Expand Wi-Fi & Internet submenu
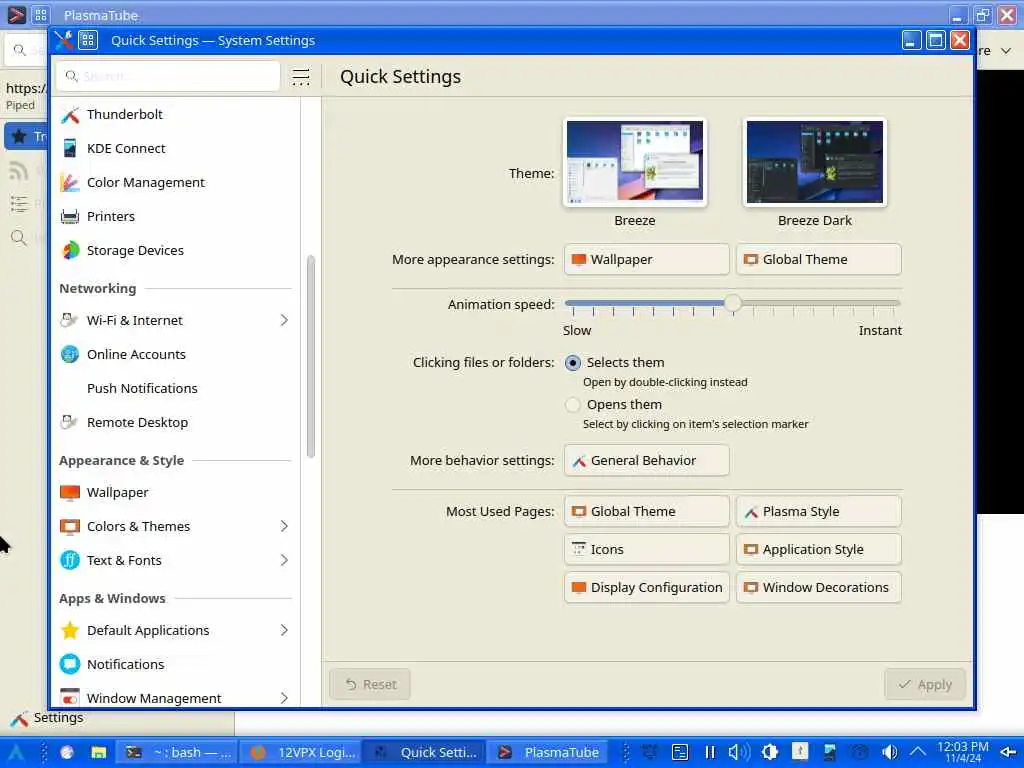 tap(284, 320)
